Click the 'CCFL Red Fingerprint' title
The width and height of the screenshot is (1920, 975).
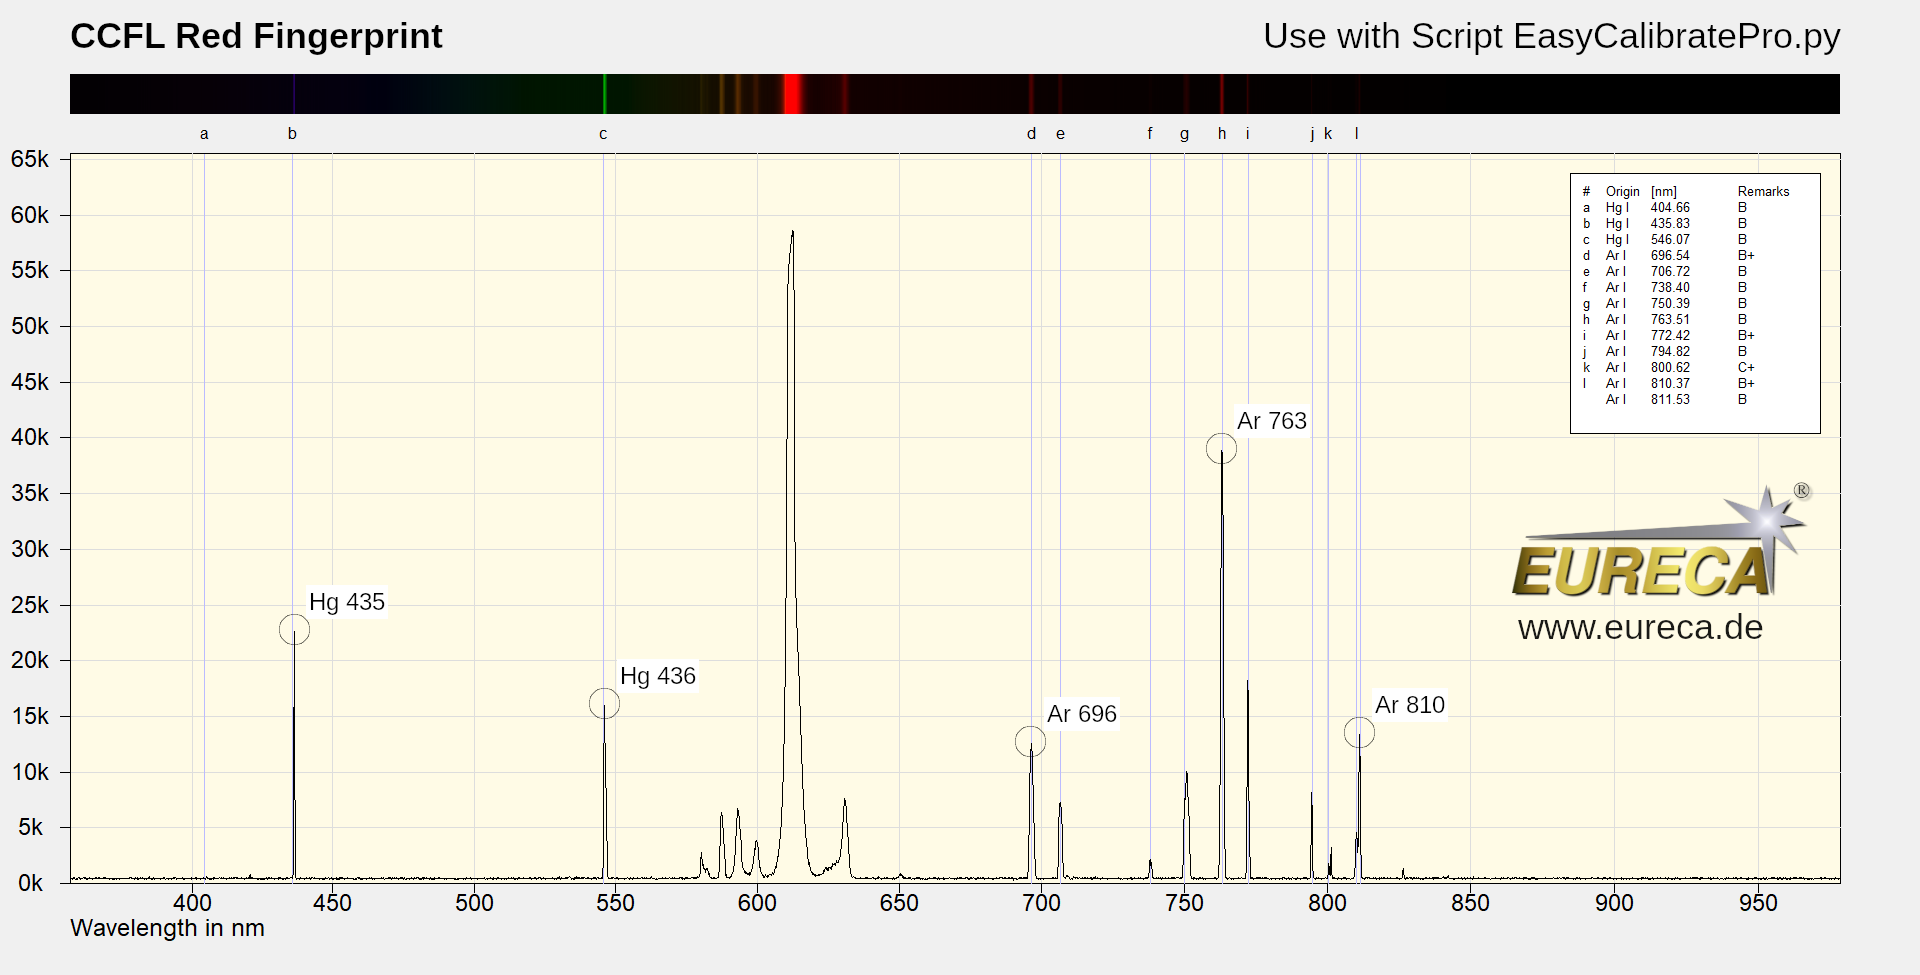pos(256,36)
